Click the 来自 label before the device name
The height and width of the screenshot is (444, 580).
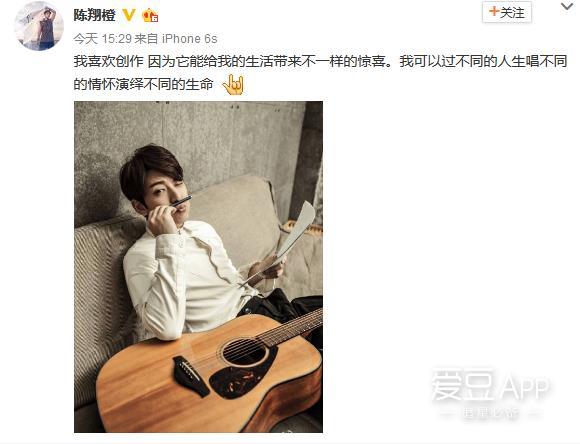[x=146, y=38]
